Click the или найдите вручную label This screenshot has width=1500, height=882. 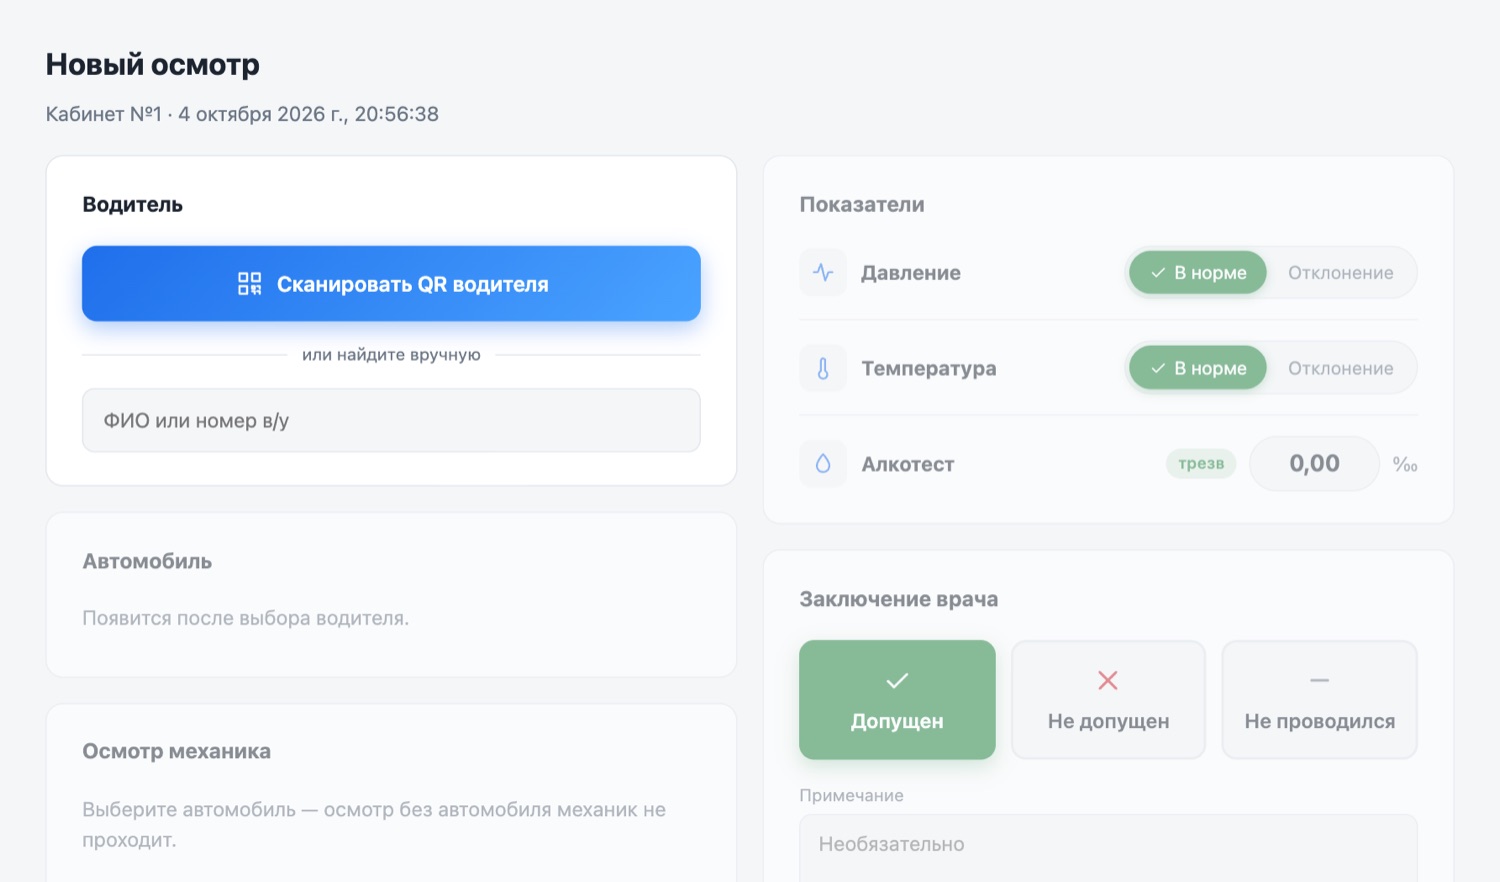pos(391,354)
